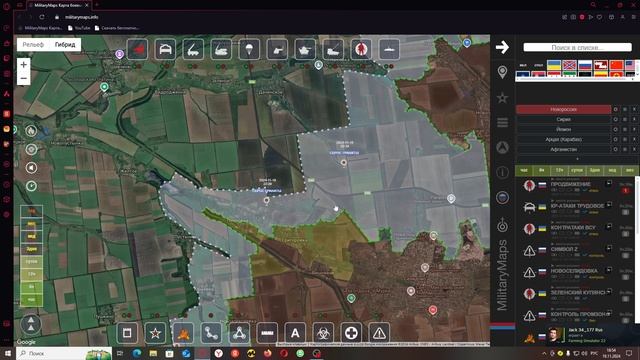Screen dimensions: 640x360
Task: Open the location pin sidebar icon
Action: 502,72
